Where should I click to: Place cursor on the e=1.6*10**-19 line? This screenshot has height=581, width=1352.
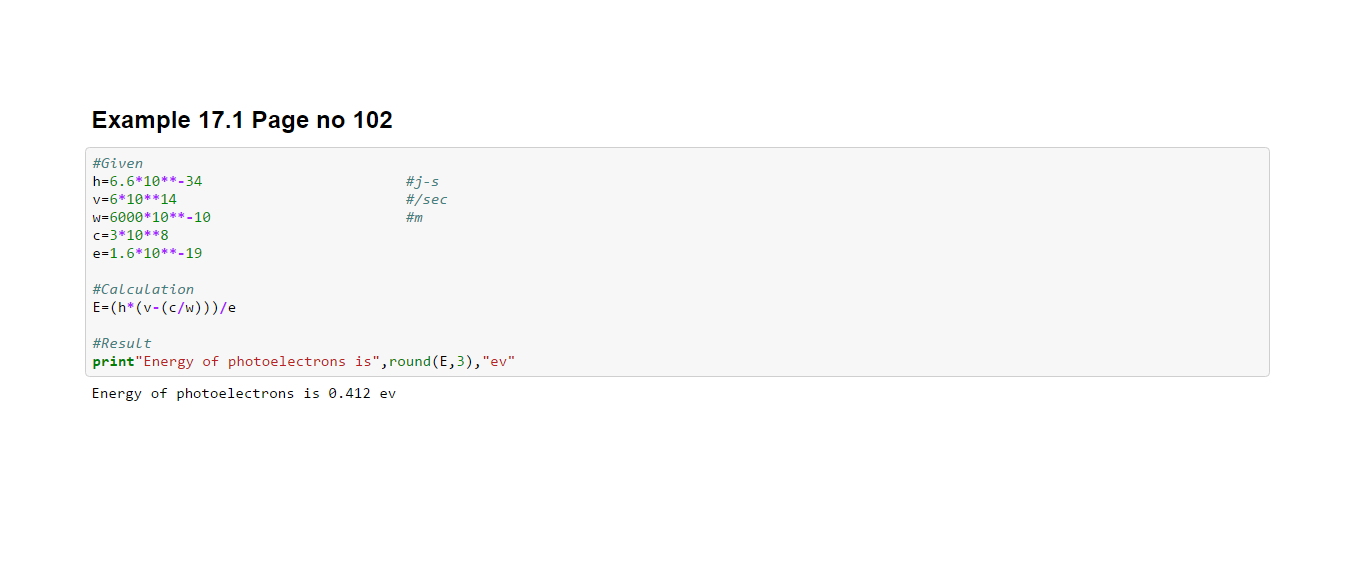[x=147, y=253]
